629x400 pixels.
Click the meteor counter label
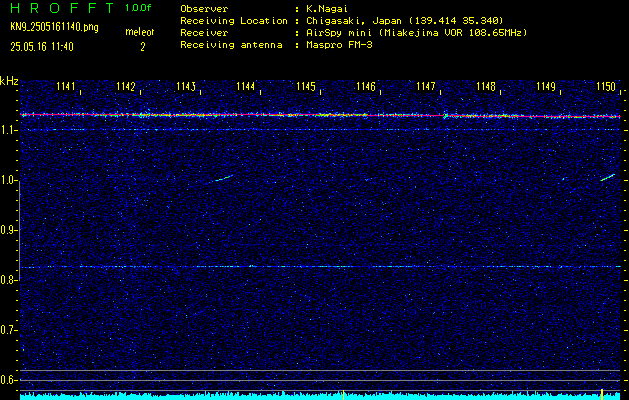[x=140, y=32]
